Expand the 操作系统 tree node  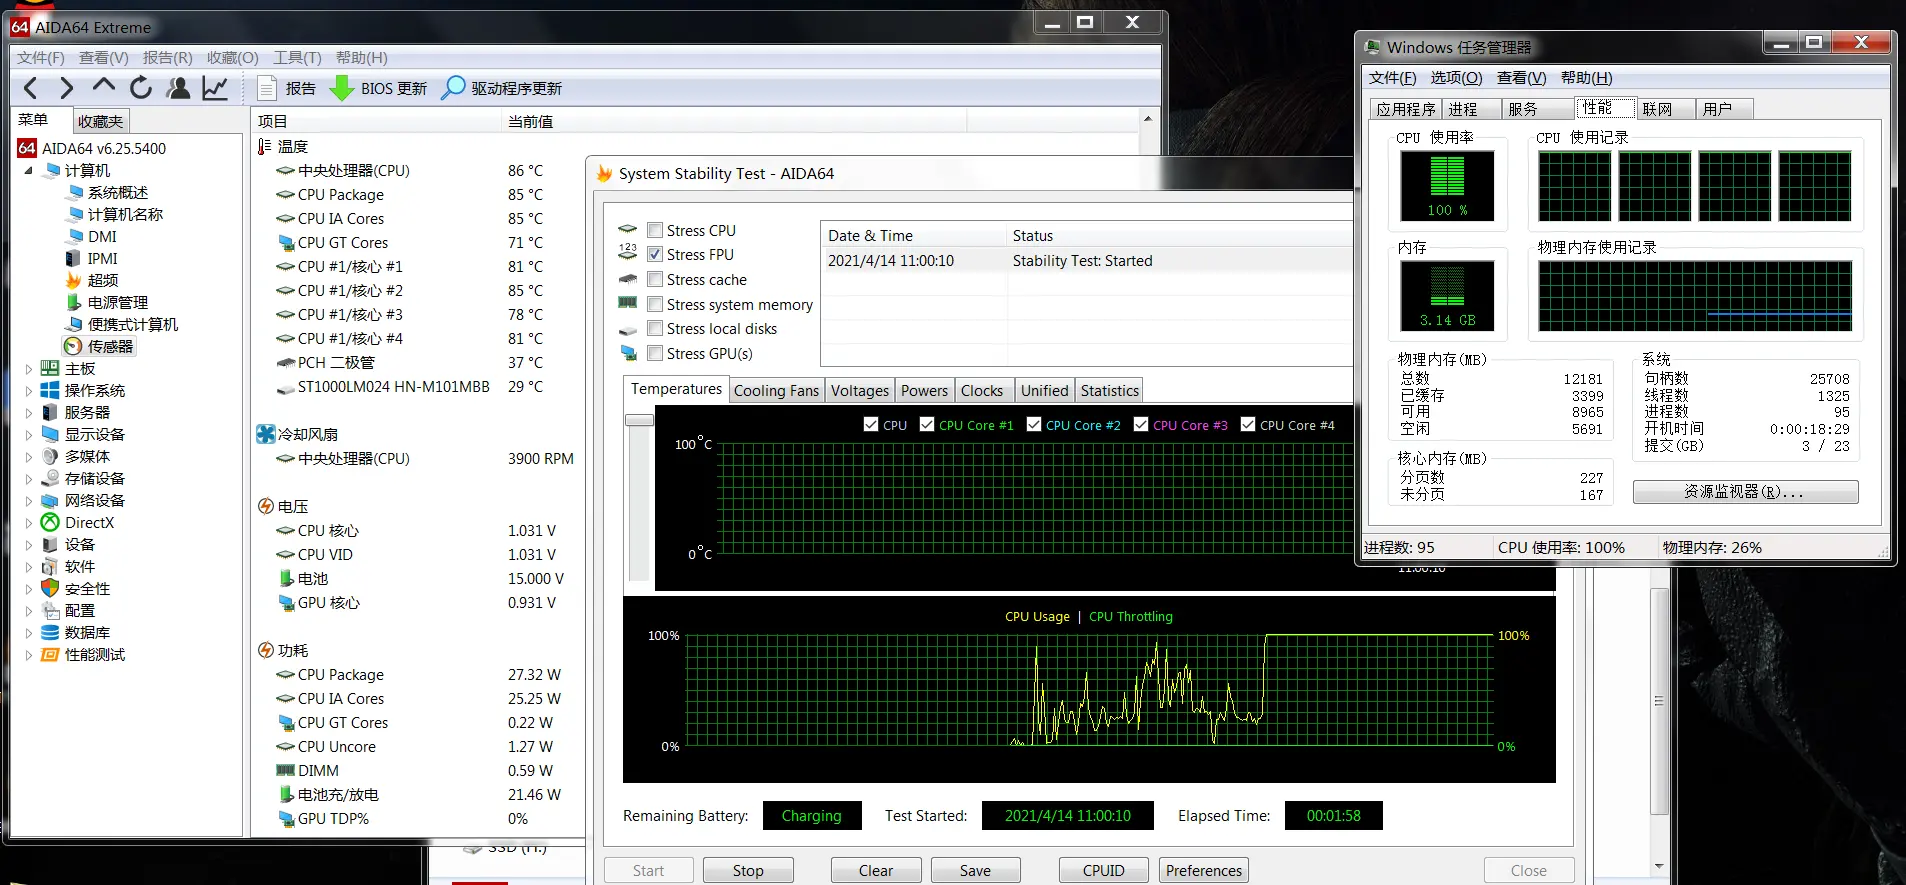pyautogui.click(x=29, y=390)
